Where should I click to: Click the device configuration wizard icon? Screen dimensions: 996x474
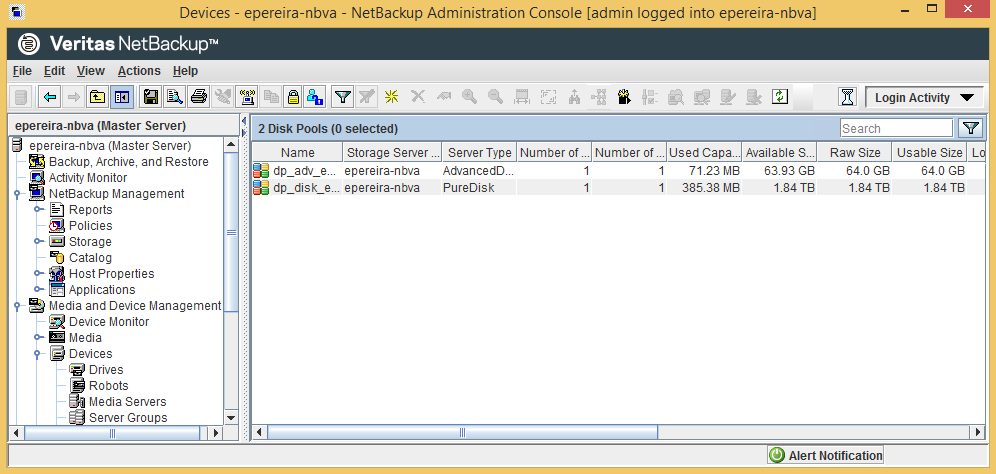coord(625,97)
